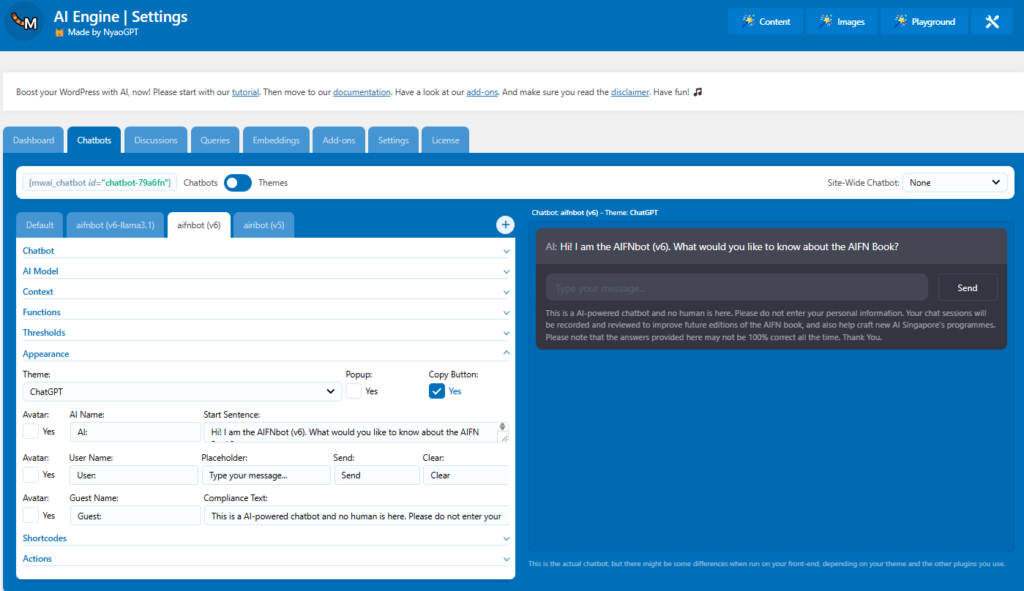Uncheck the Copy Button checkbox
This screenshot has width=1024, height=591.
tap(437, 391)
